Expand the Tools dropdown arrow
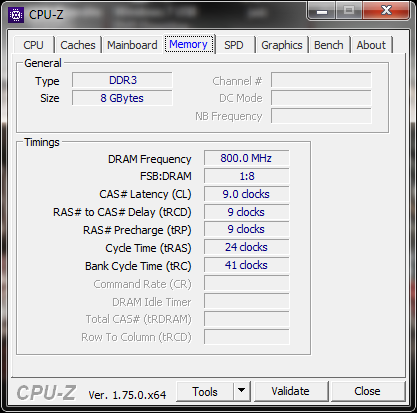 coord(242,390)
